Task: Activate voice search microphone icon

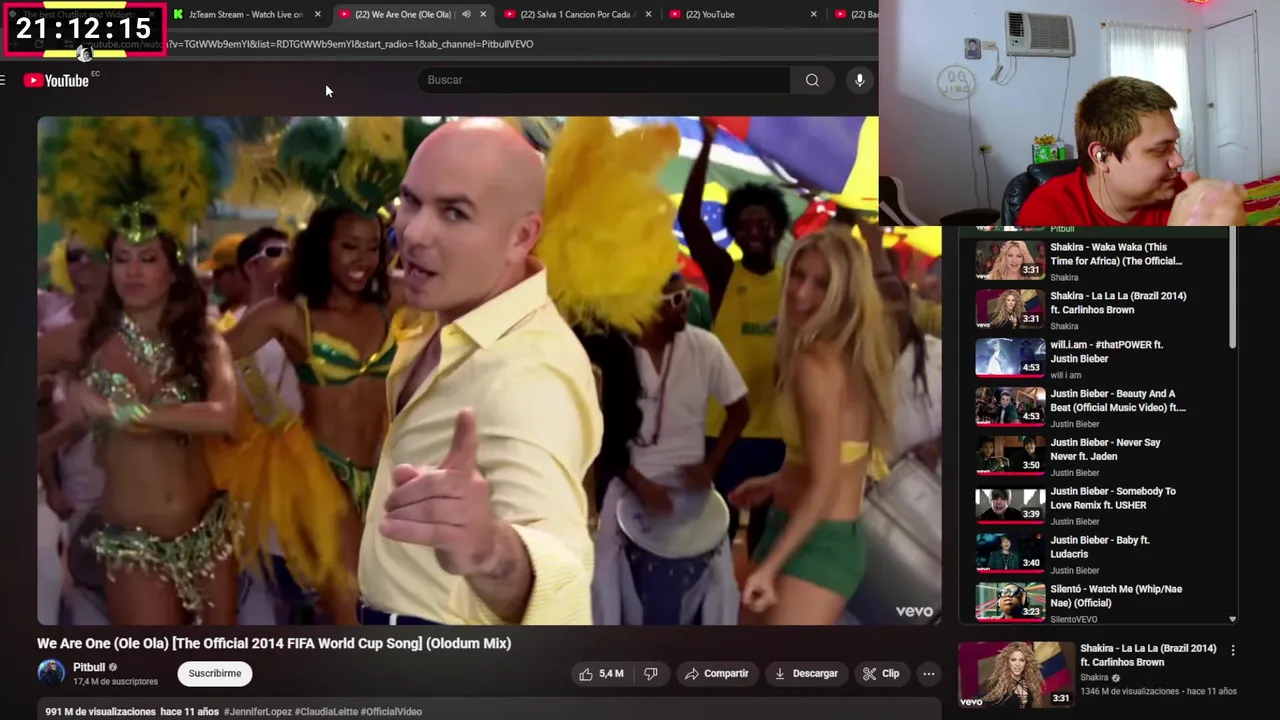Action: pos(859,80)
